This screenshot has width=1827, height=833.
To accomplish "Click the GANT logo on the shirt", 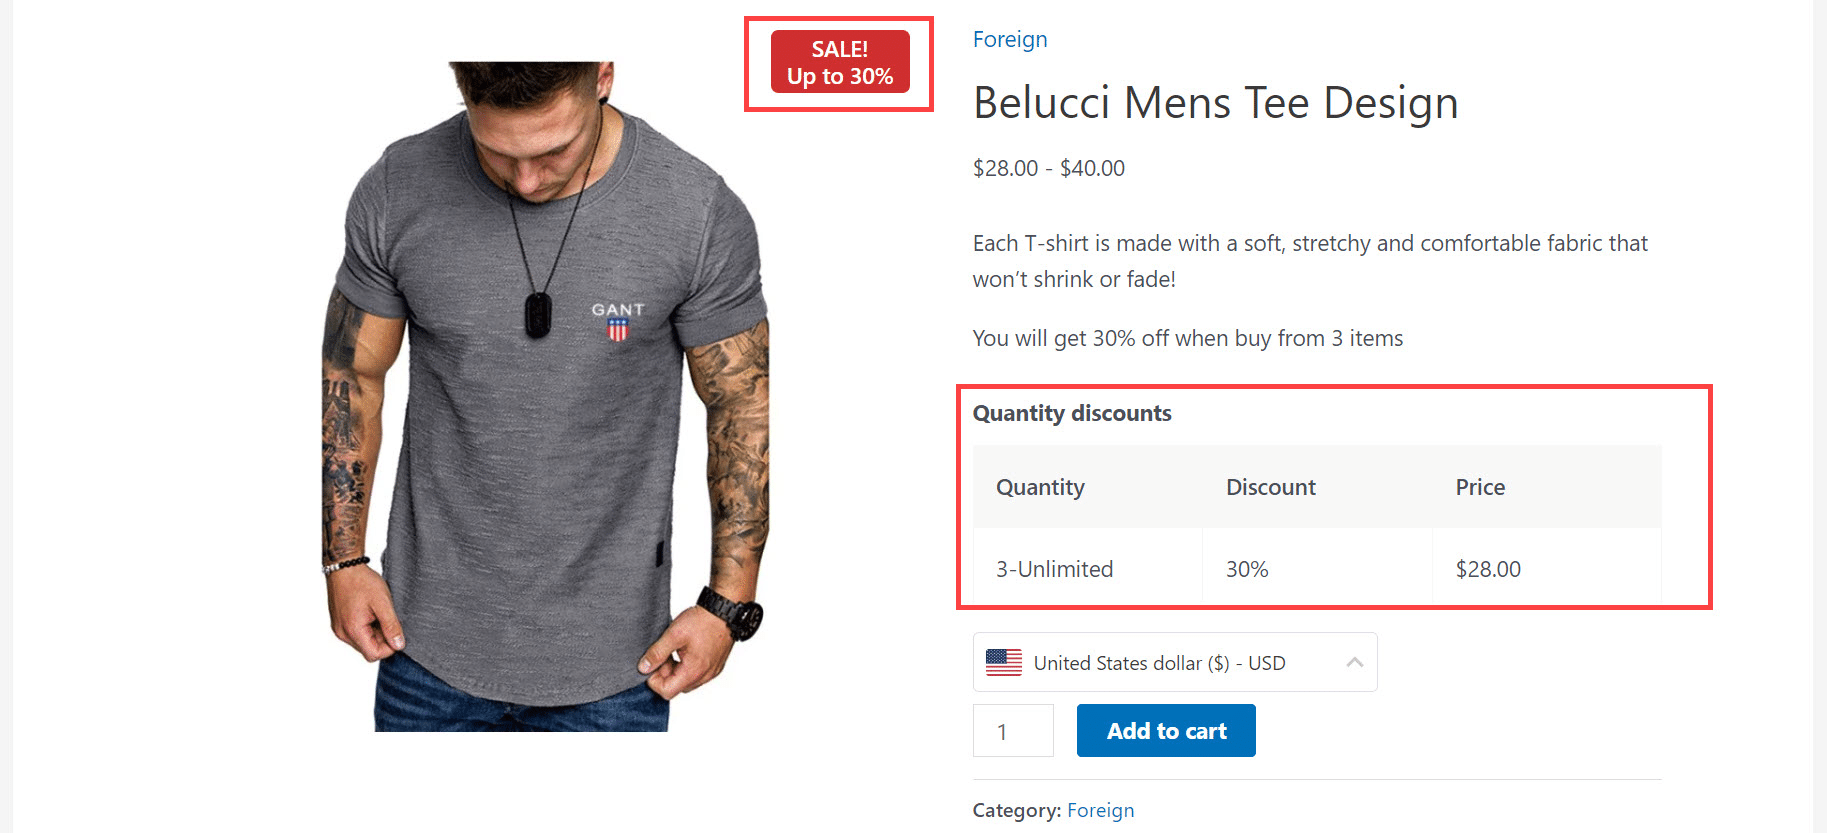I will (x=618, y=320).
